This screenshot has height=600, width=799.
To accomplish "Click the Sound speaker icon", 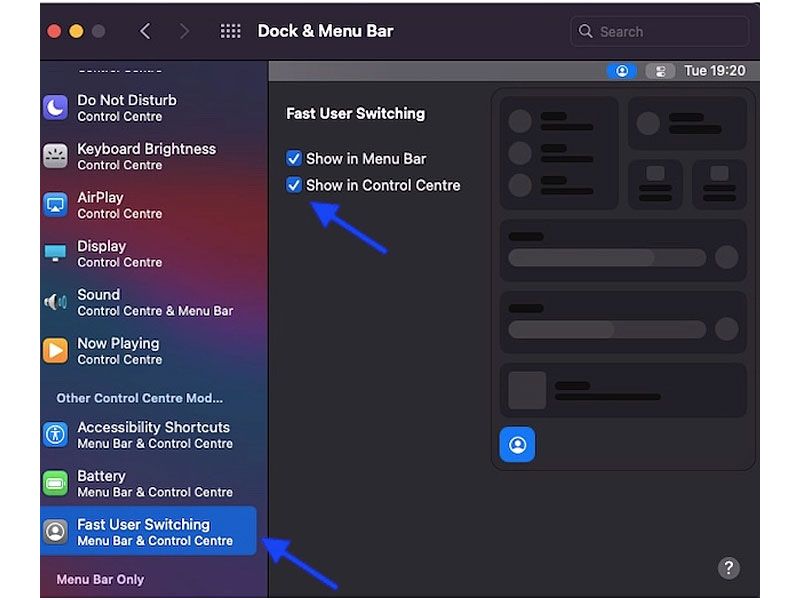I will (55, 302).
